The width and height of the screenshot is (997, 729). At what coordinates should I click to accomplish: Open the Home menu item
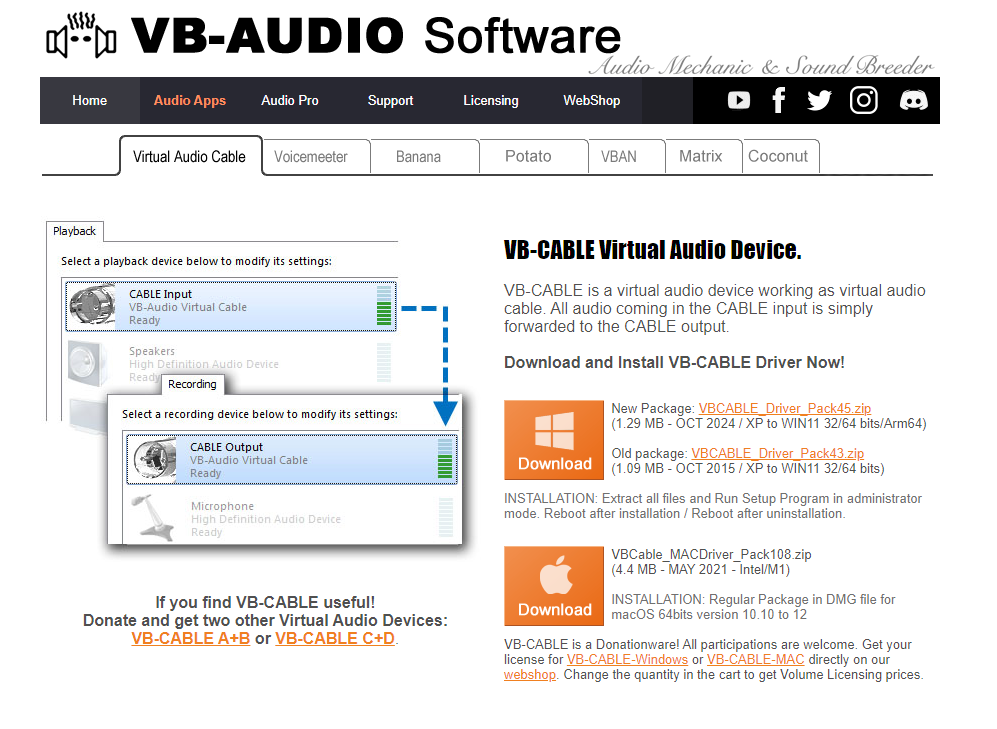90,101
